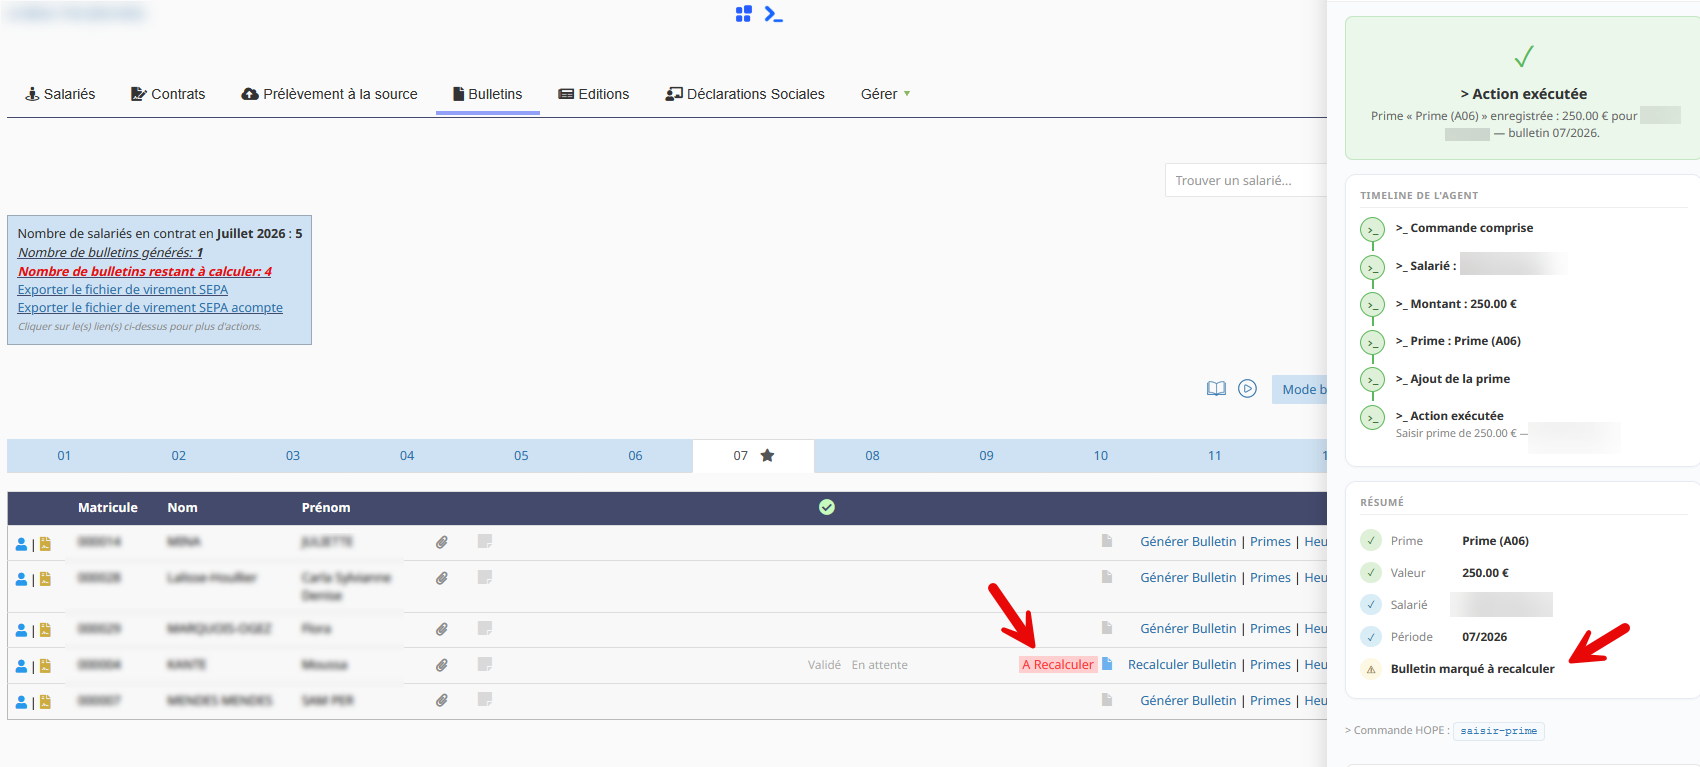This screenshot has height=767, width=1700.
Task: Click Primes link in KANTE row
Action: [1270, 664]
